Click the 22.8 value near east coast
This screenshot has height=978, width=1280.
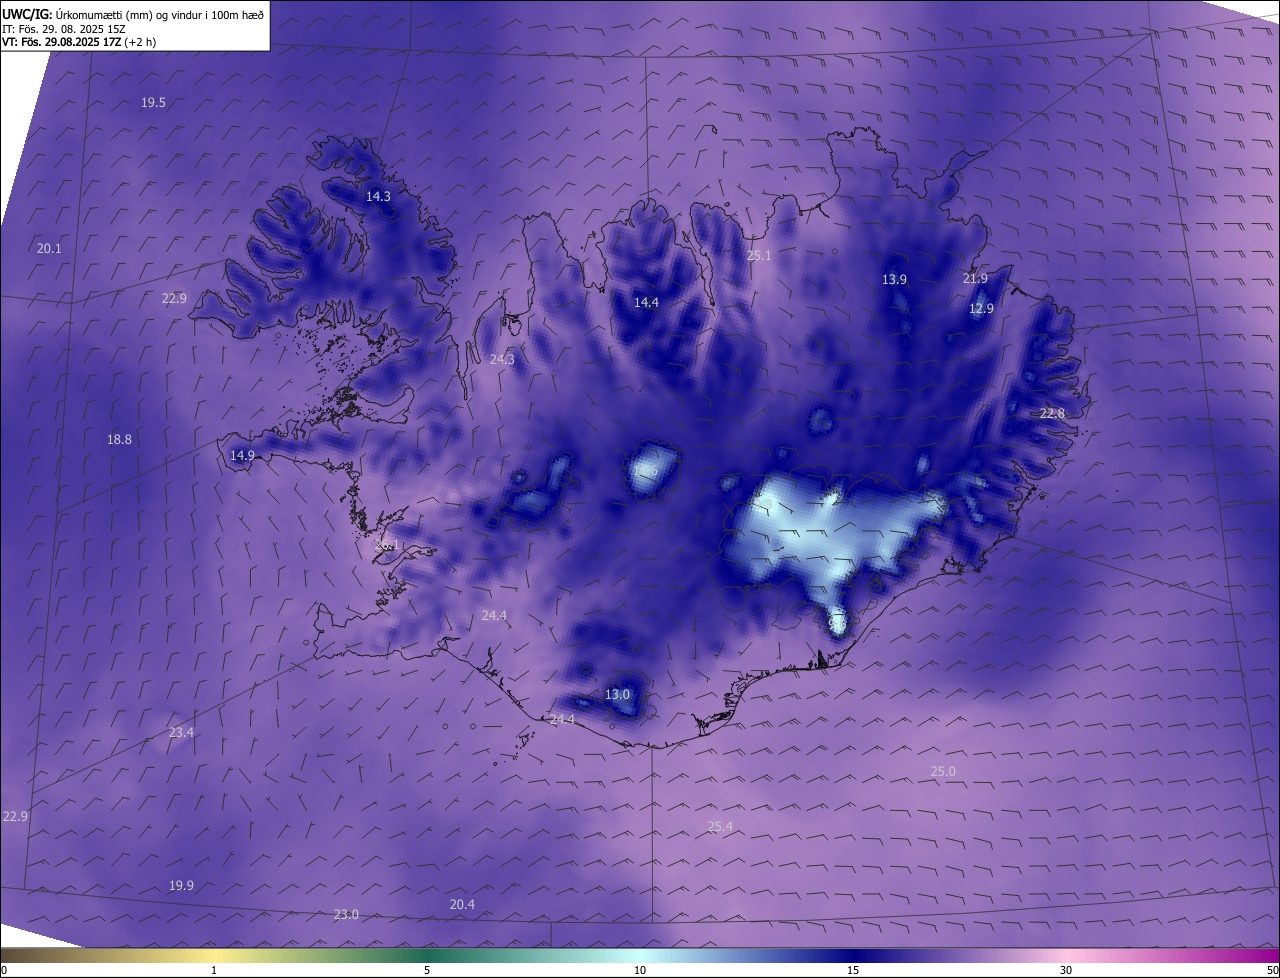1052,414
